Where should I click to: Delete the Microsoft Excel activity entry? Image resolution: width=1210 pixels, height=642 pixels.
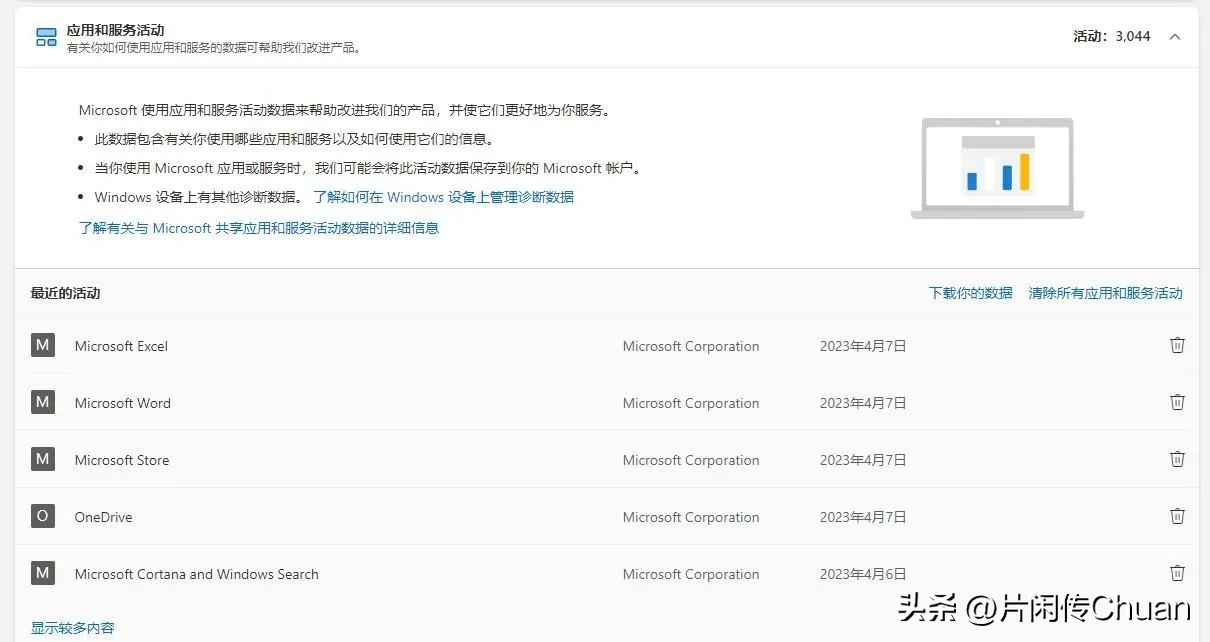pos(1177,345)
